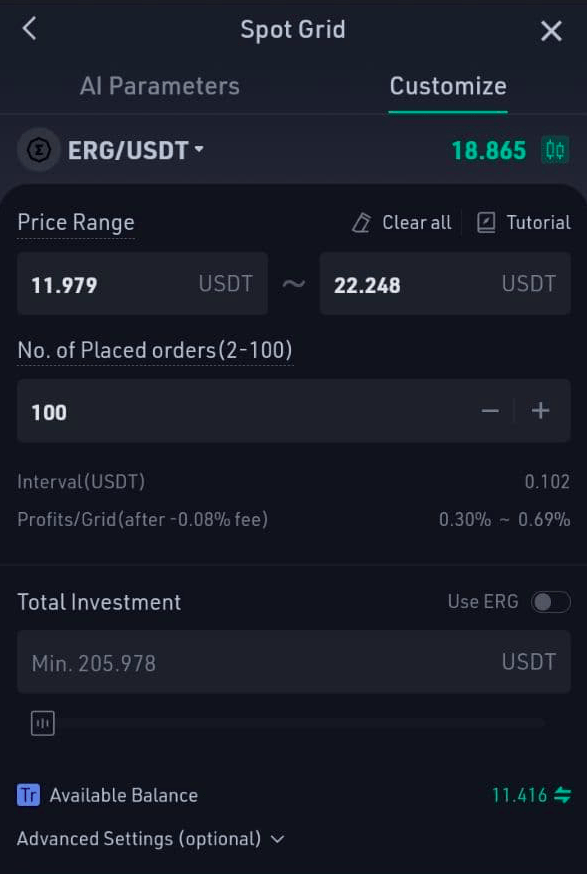Decrease placed orders with the minus button
The width and height of the screenshot is (587, 874).
[490, 410]
